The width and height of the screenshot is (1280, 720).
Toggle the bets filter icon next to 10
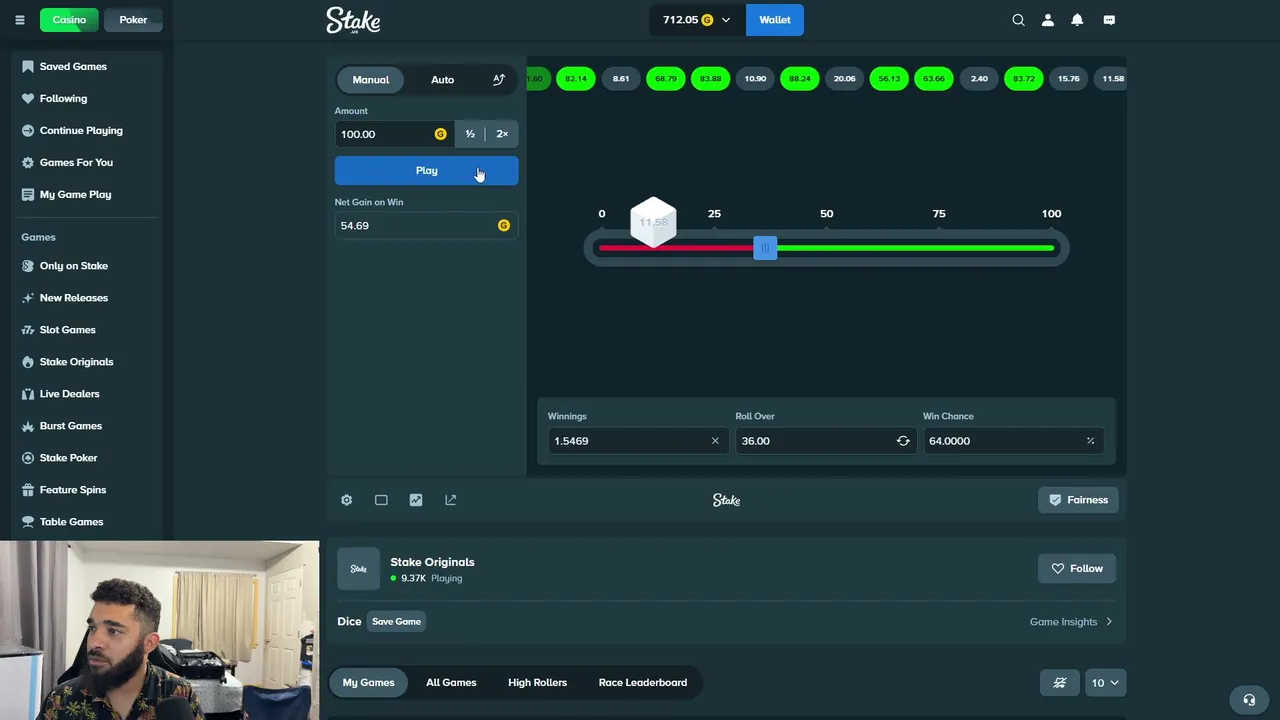[x=1060, y=683]
